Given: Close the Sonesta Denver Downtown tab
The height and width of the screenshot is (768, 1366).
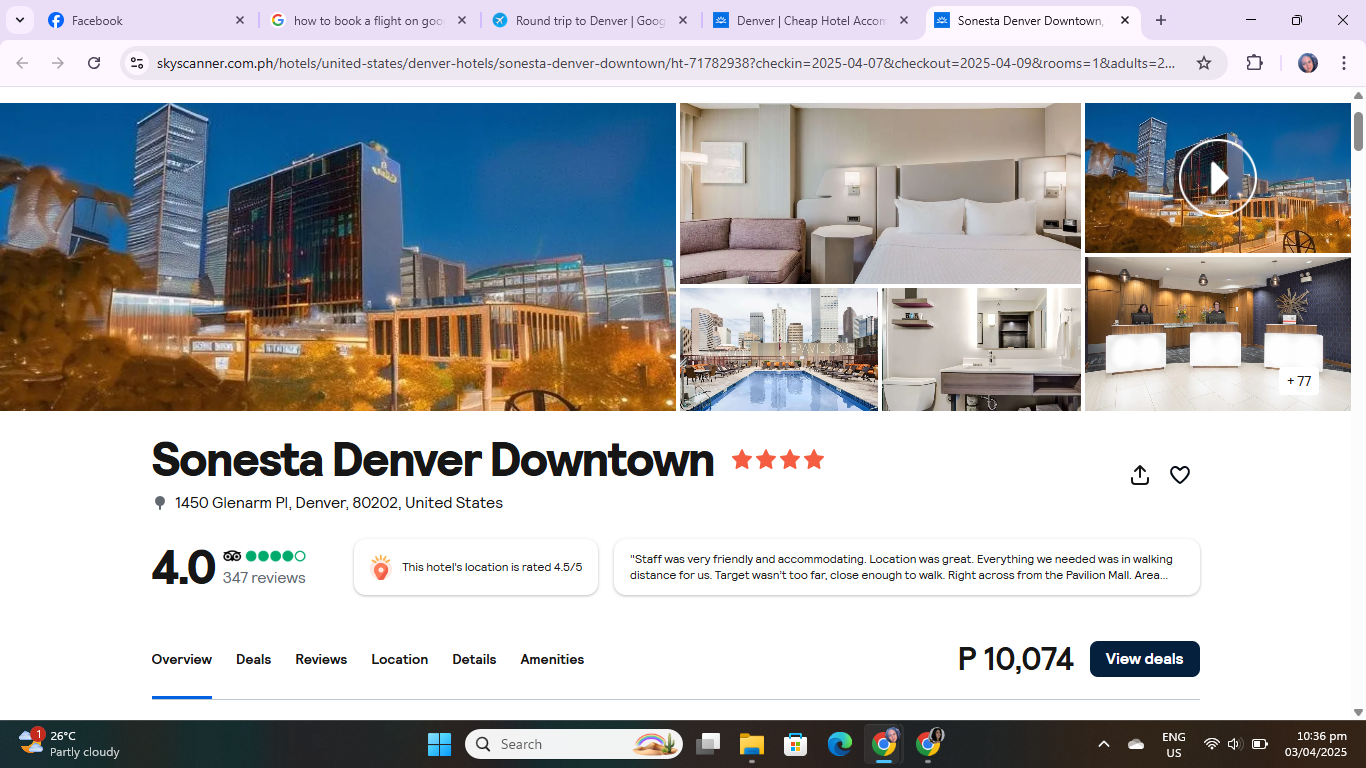Looking at the screenshot, I should (x=1124, y=20).
